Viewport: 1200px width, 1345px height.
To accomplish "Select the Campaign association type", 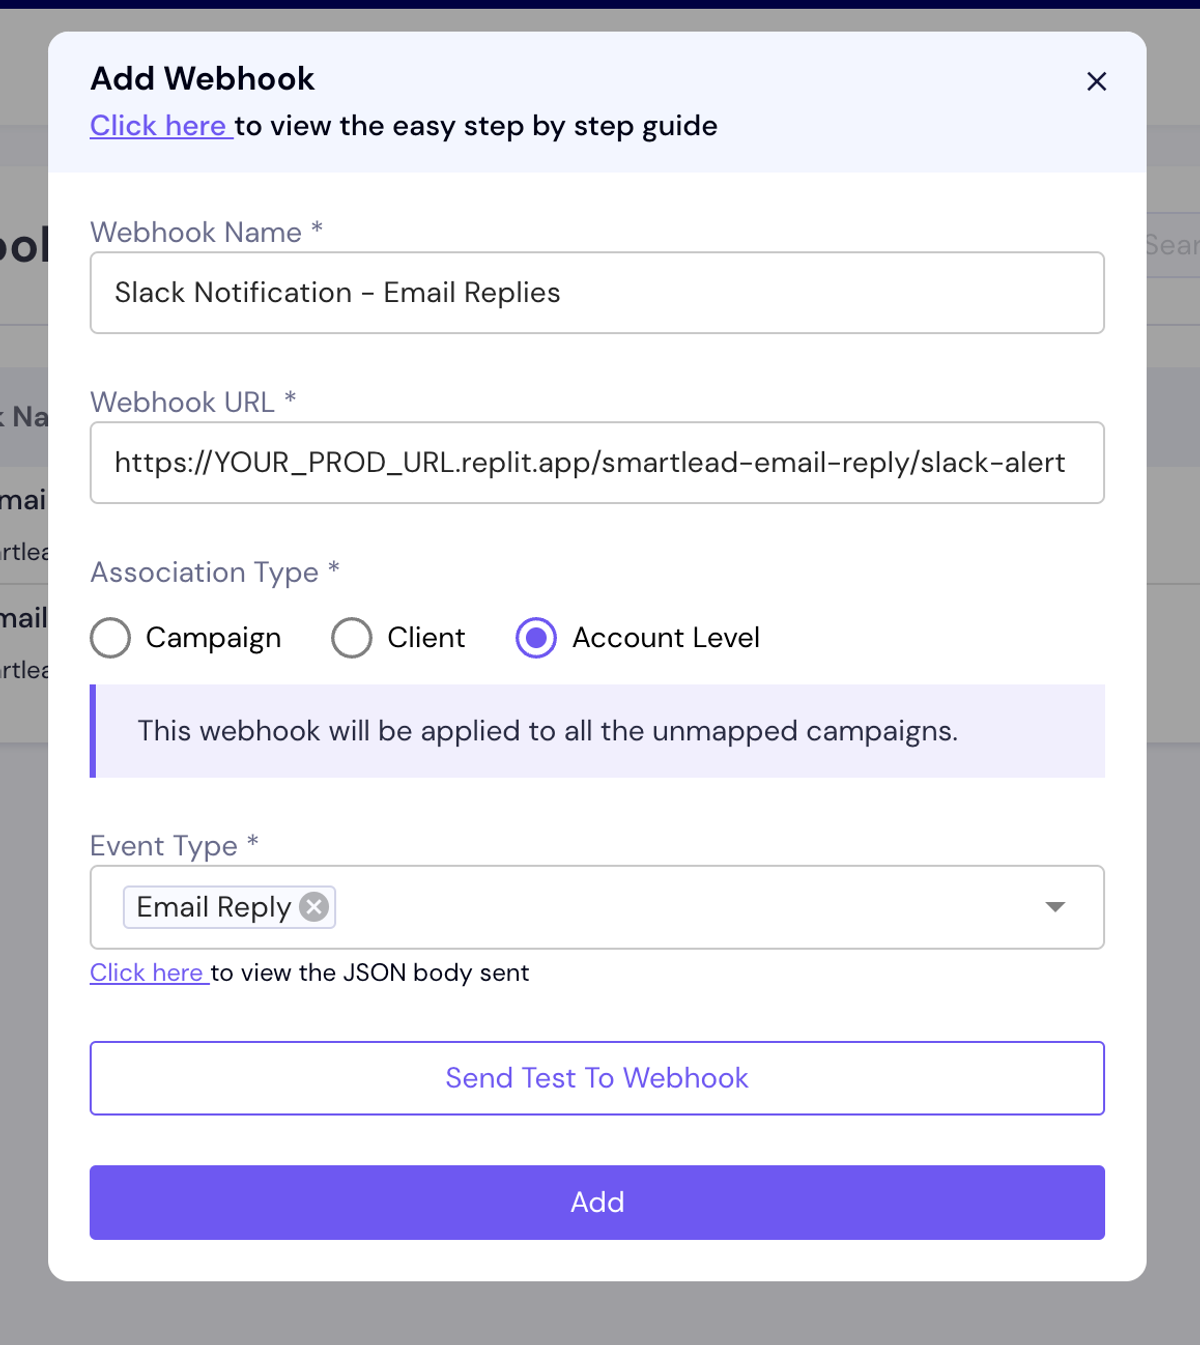I will point(110,637).
